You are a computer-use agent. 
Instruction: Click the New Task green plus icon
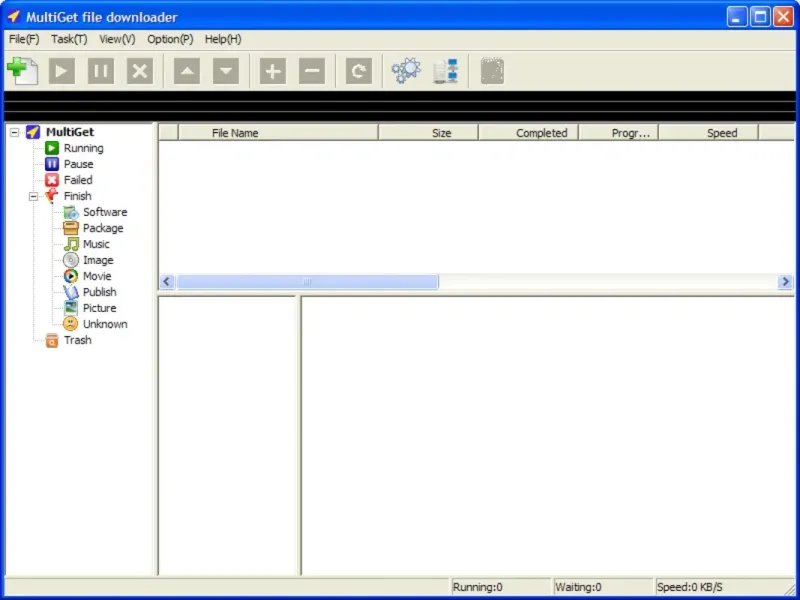[x=22, y=70]
